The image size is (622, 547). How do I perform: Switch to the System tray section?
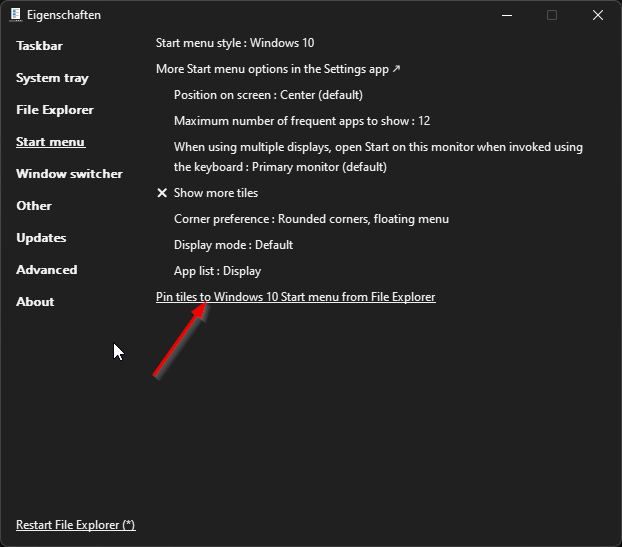(x=52, y=78)
